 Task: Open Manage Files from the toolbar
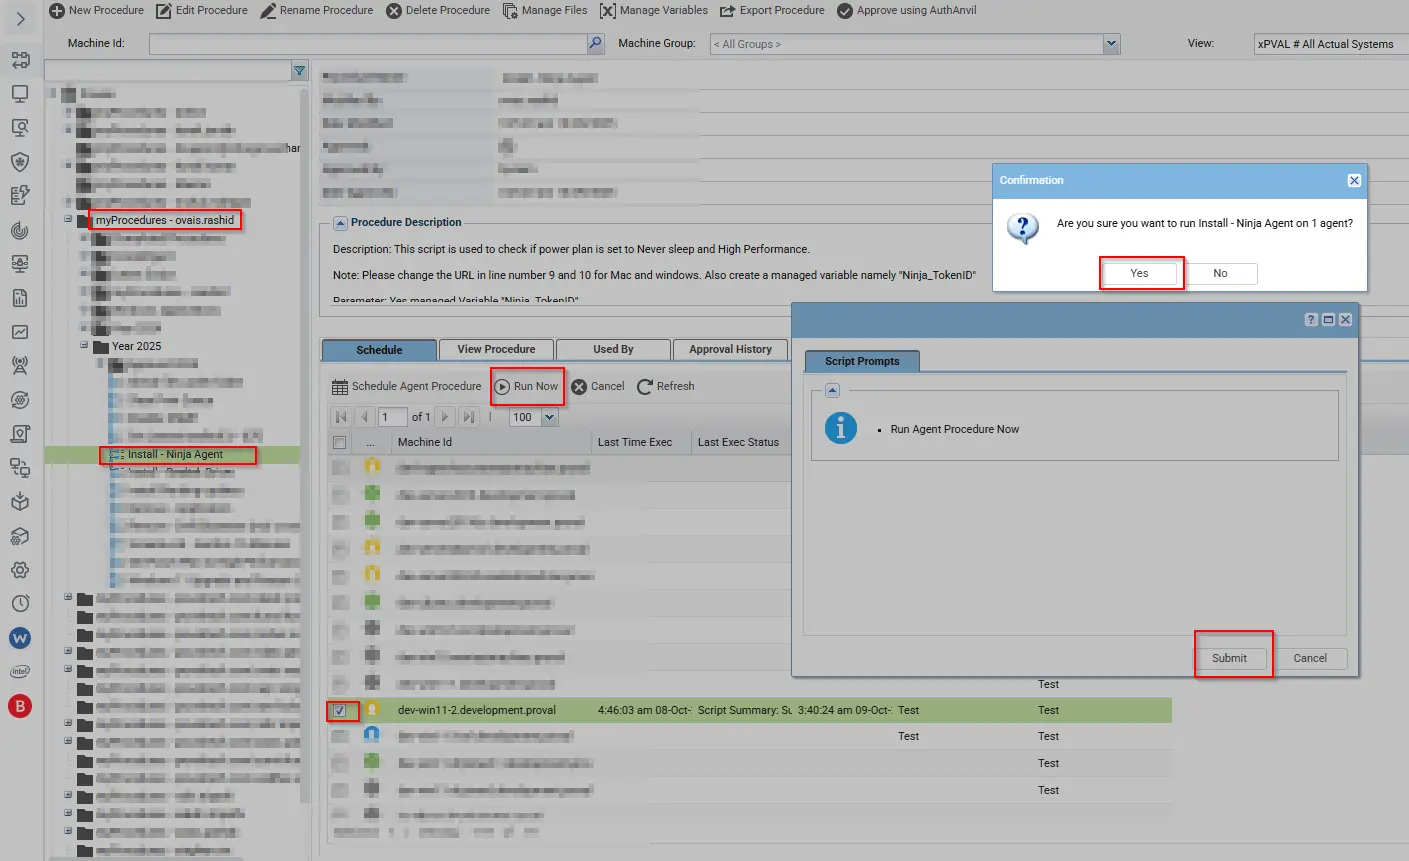click(545, 10)
